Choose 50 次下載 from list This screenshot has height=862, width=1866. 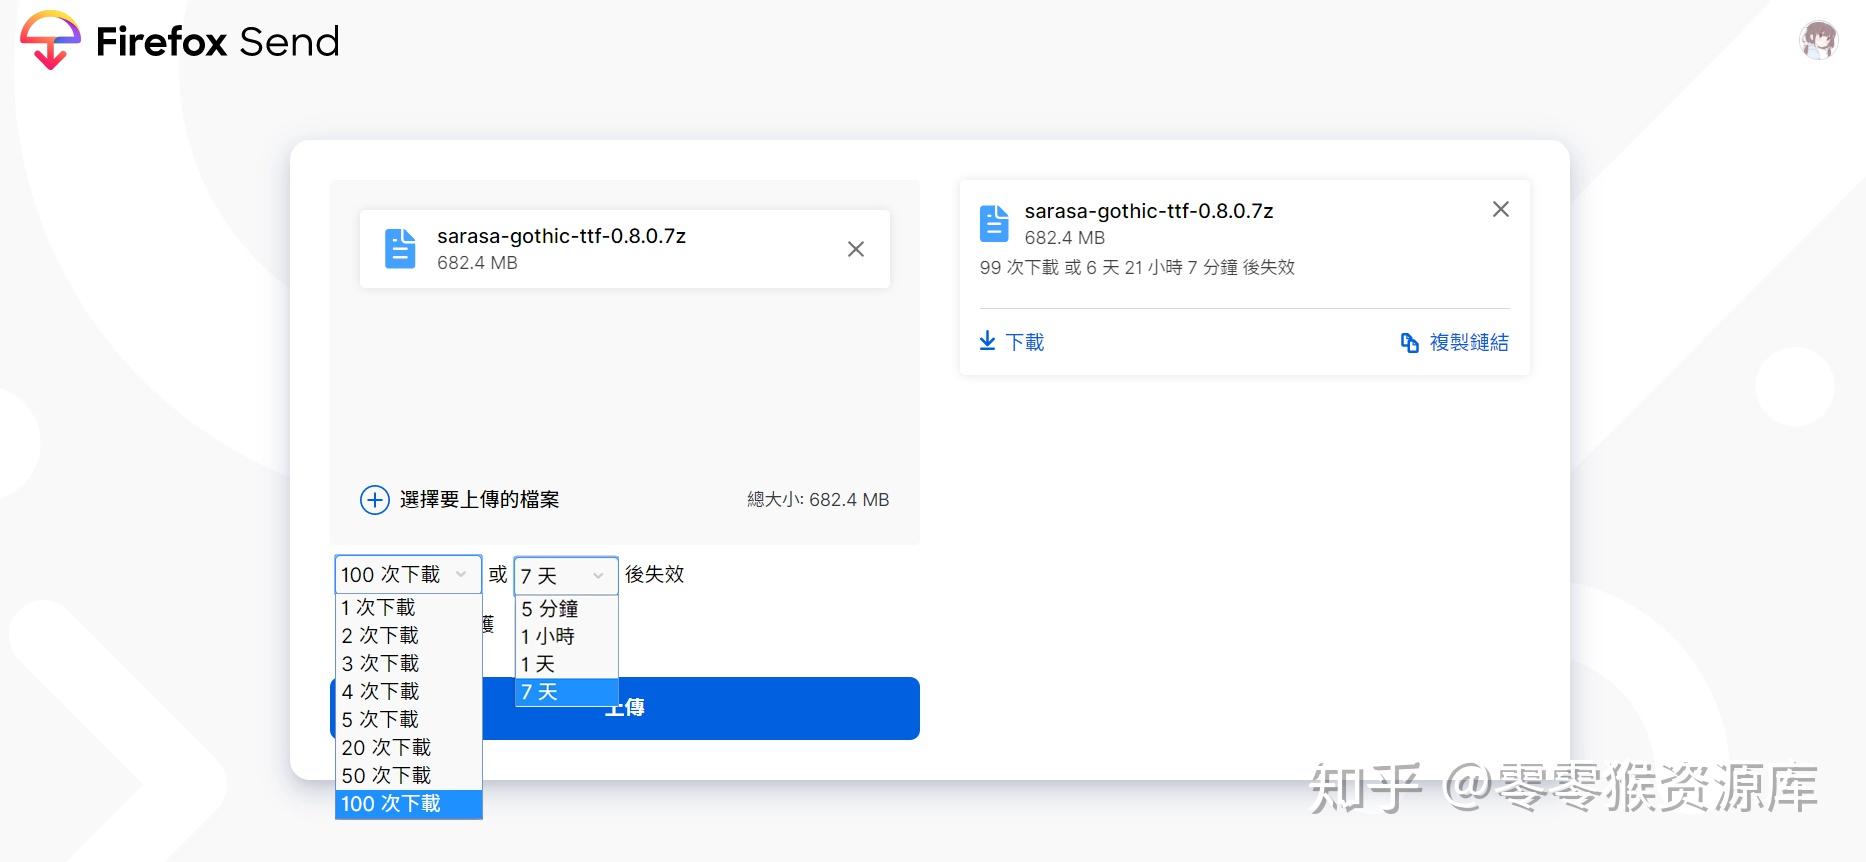point(408,776)
